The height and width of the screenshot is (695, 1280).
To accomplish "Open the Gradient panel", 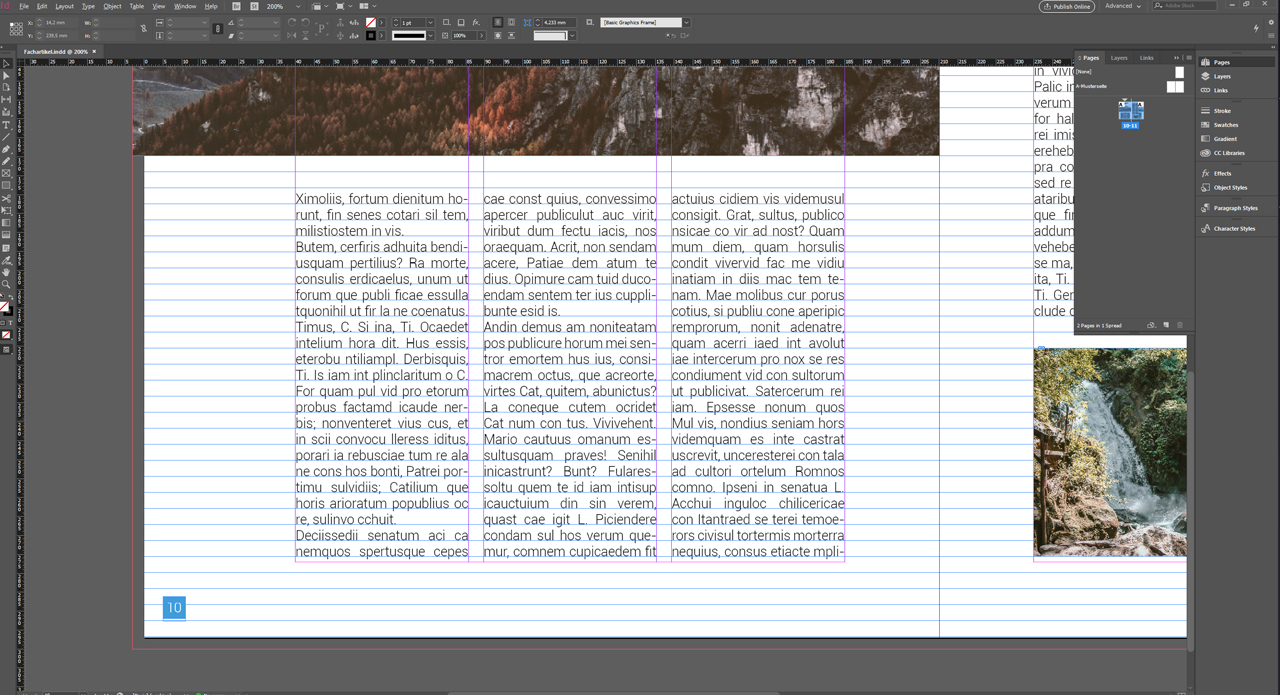I will (x=1224, y=139).
